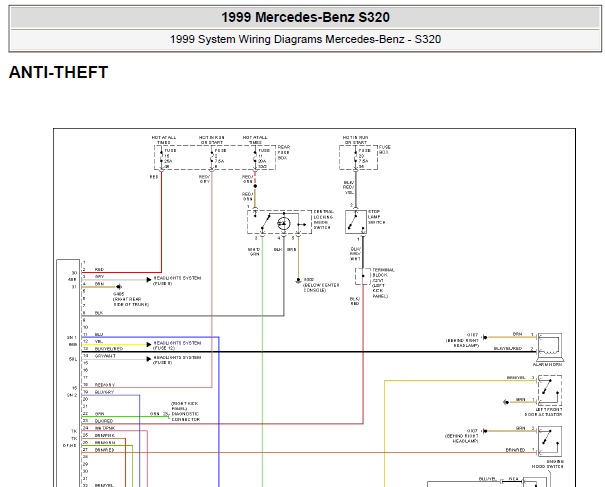Click the alarm horn symbol
This screenshot has height=487, width=605.
[550, 345]
